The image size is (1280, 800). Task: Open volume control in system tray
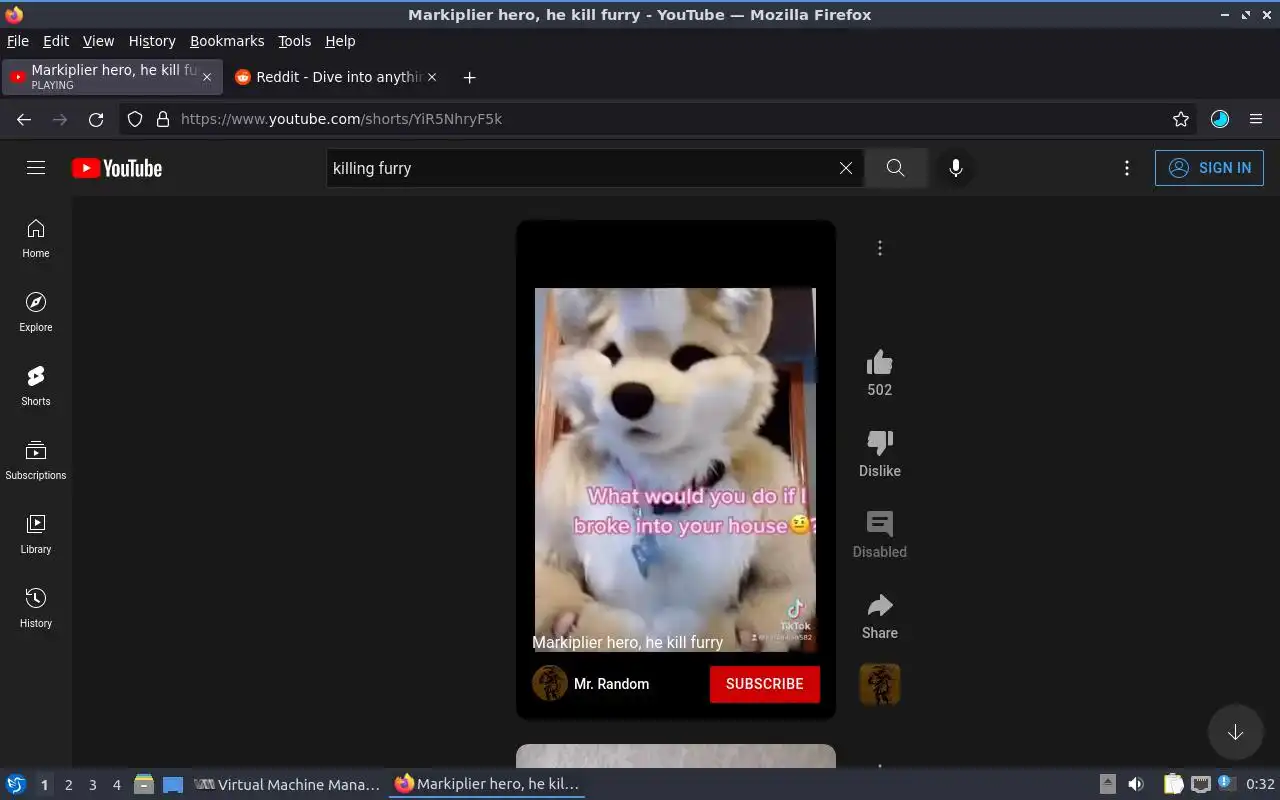point(1136,784)
